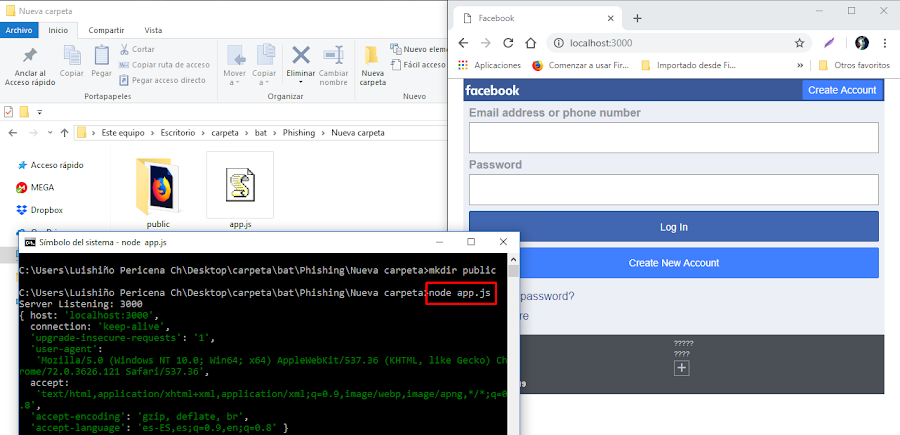Viewport: 900px width, 435px height.
Task: Pin folder with Anclar al Acceso rápido
Action: (30, 66)
